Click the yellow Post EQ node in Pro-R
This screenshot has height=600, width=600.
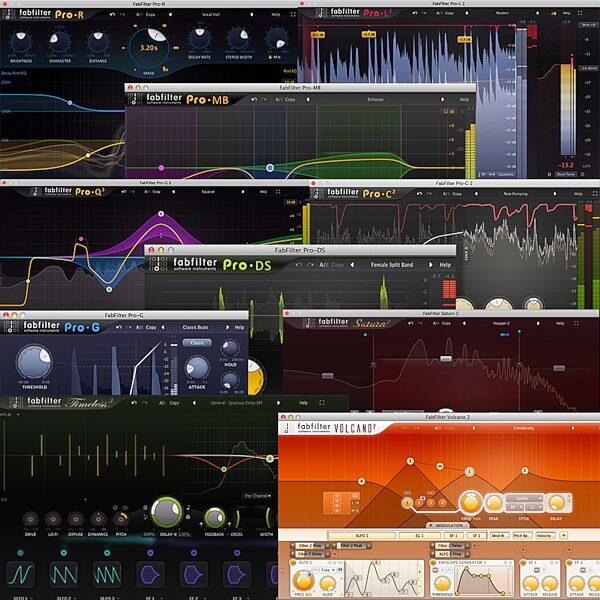click(88, 155)
